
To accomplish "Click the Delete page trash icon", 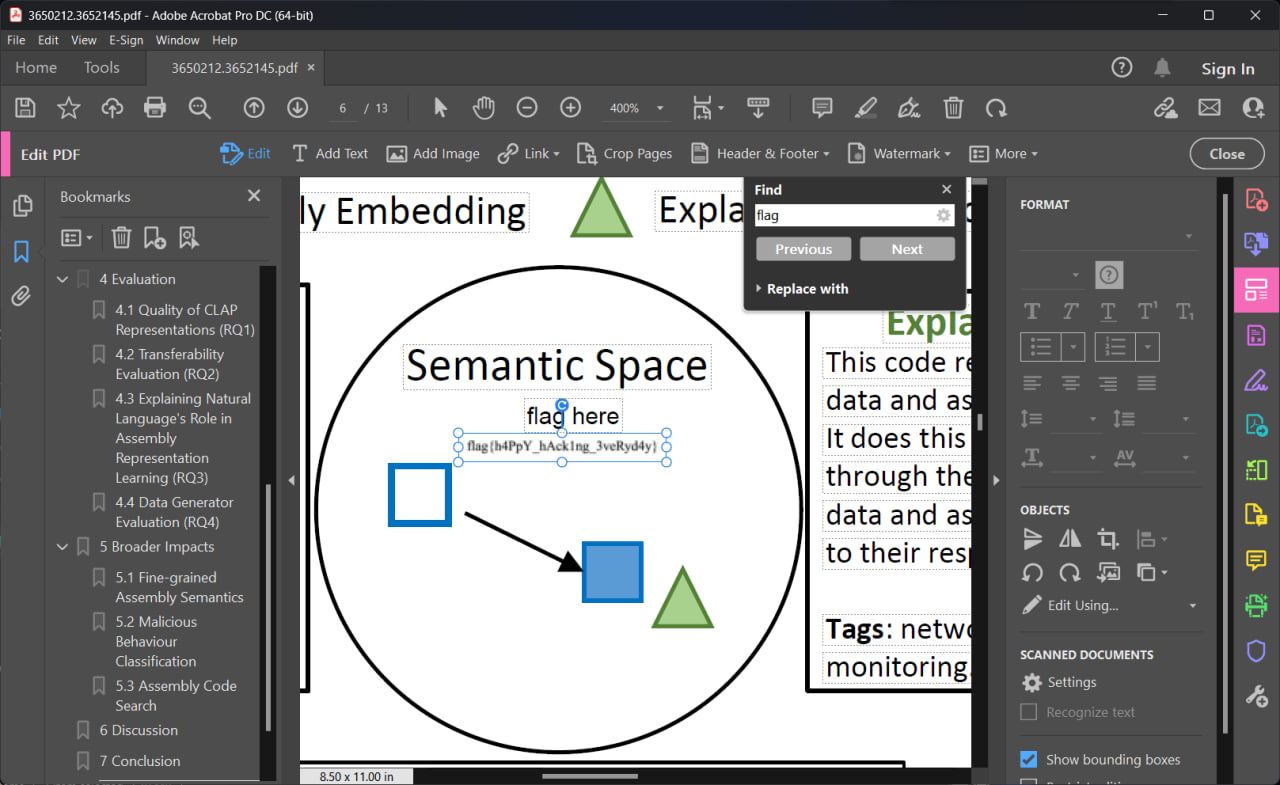I will click(953, 108).
